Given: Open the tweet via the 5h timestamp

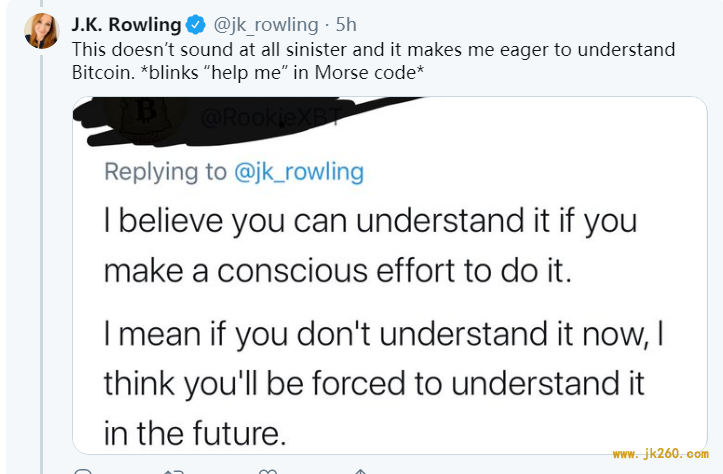Looking at the screenshot, I should click(346, 24).
